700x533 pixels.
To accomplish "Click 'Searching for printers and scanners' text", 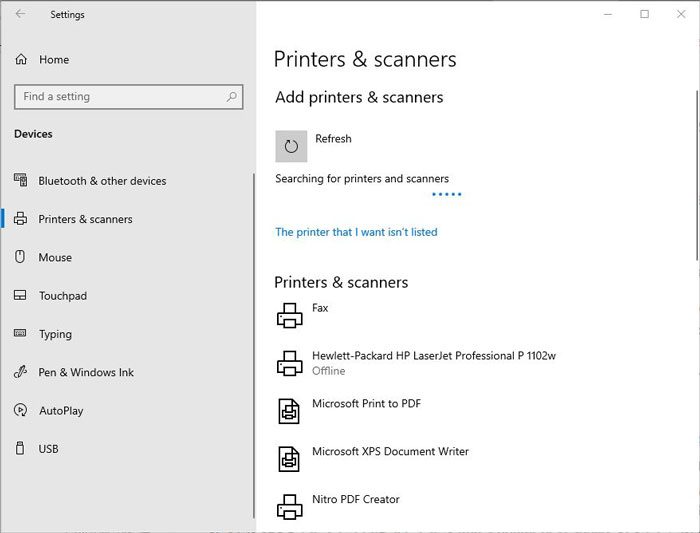I will [362, 179].
